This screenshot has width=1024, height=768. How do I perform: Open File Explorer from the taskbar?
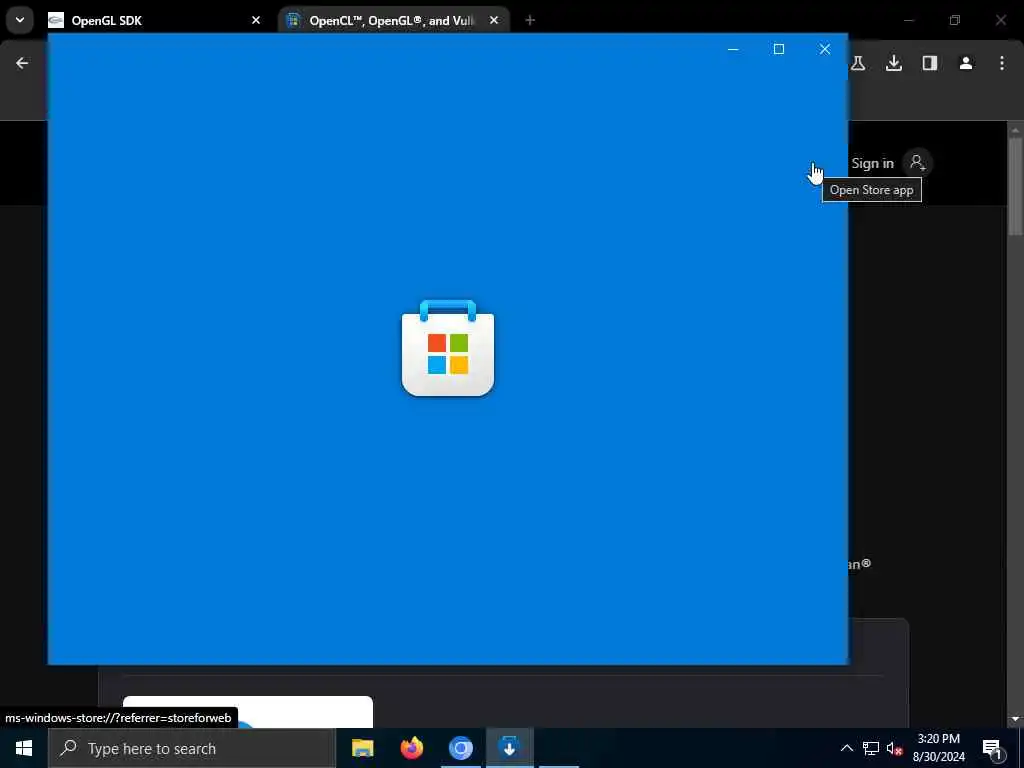[x=362, y=748]
